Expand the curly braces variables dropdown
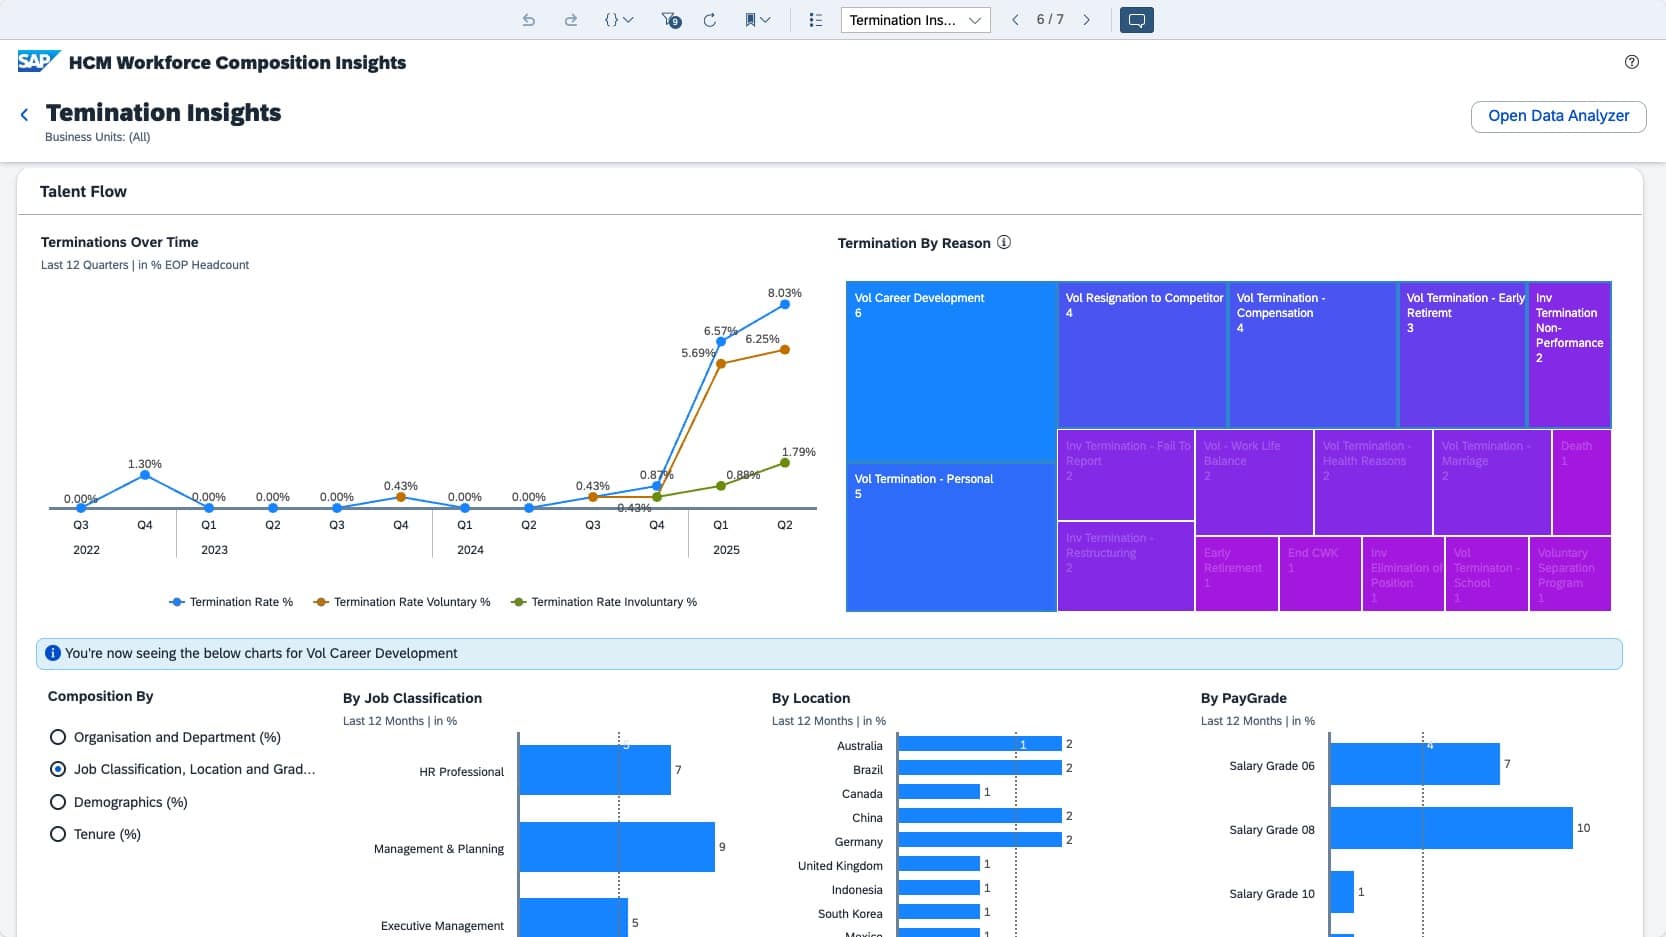Viewport: 1666px width, 937px height. [x=618, y=20]
